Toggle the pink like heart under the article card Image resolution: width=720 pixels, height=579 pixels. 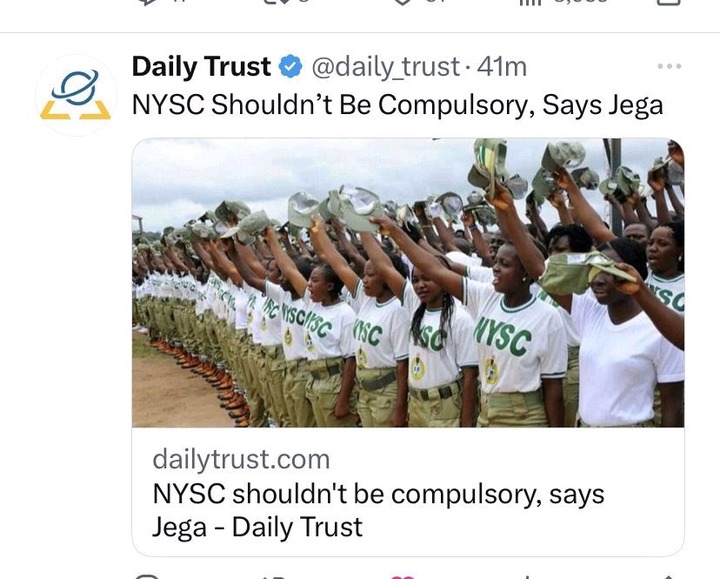coord(402,577)
